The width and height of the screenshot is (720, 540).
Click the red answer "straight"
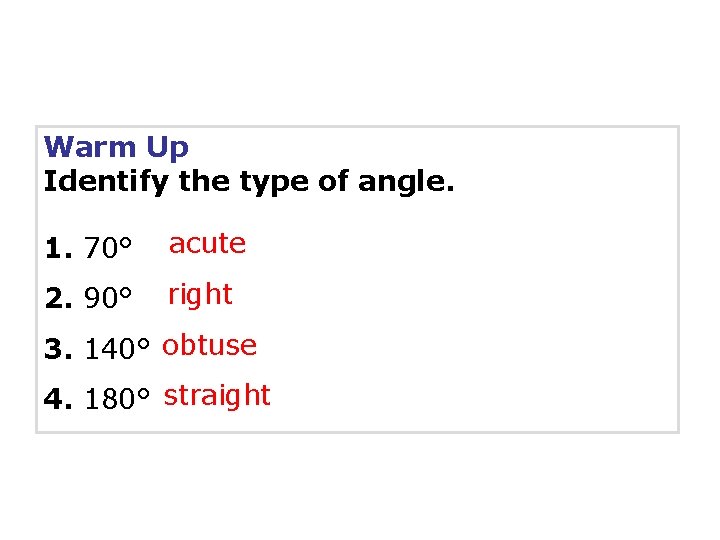[217, 396]
